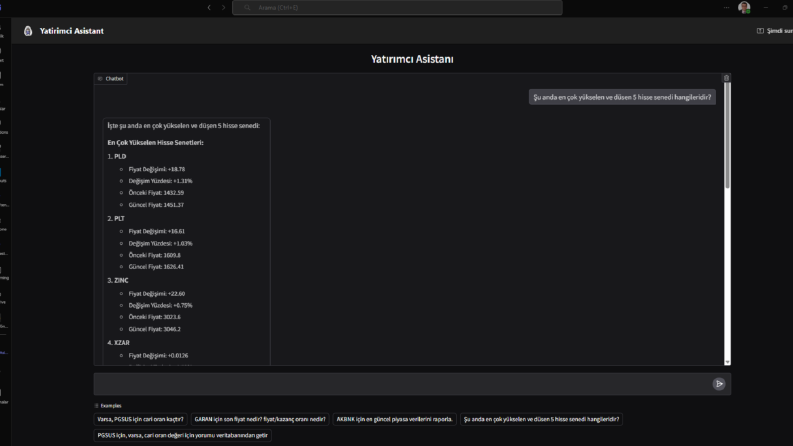Click the '1. PLD' stock entry
Screen dimensions: 793x446
(117, 156)
